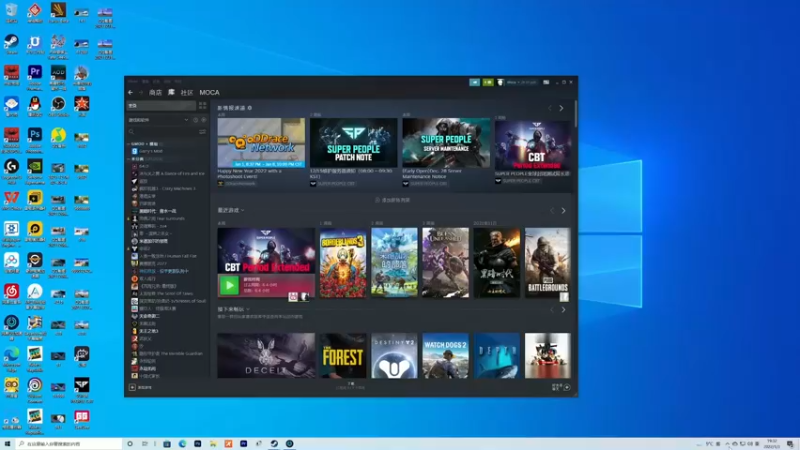Select Crazy Machines 3 in library list
Image resolution: width=800 pixels, height=450 pixels.
point(164,188)
